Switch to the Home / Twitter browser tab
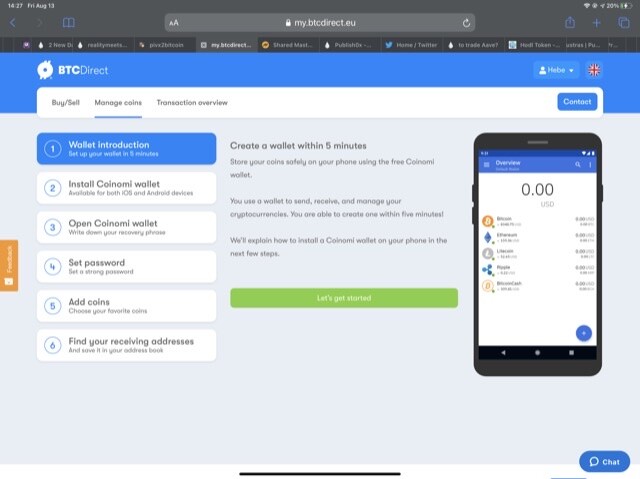640x479 pixels. [411, 45]
